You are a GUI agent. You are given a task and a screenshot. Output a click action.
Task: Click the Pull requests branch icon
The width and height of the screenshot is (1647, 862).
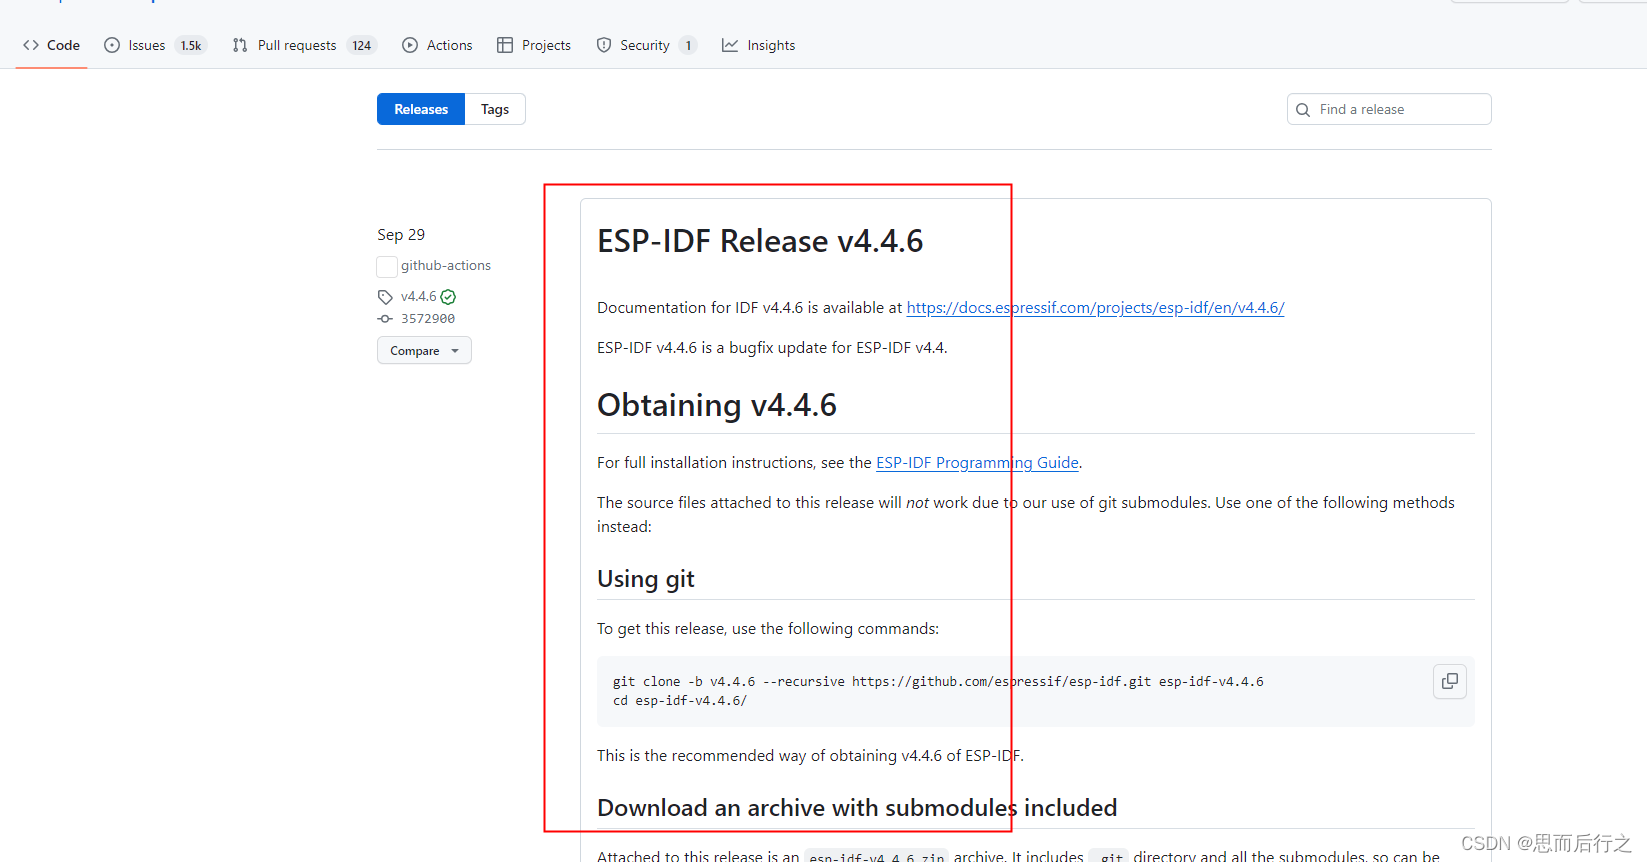point(240,45)
